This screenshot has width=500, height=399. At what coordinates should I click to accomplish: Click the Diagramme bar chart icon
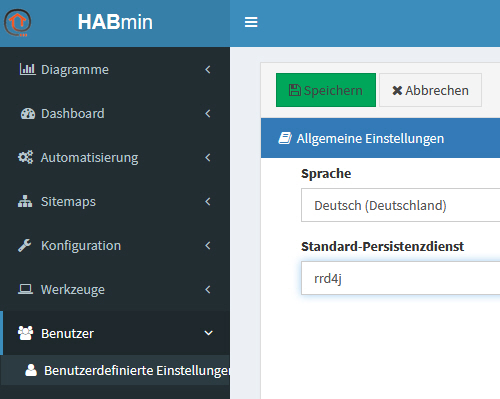27,69
